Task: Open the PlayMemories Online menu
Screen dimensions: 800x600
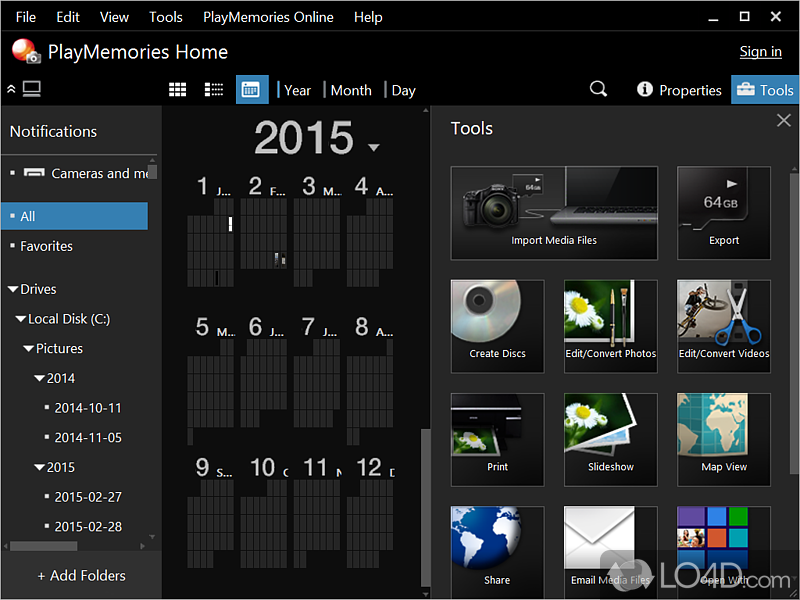Action: [268, 17]
